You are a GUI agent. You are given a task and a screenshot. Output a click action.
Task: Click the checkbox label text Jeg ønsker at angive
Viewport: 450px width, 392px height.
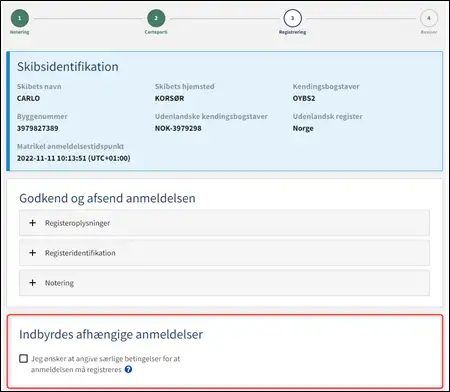[x=106, y=364]
